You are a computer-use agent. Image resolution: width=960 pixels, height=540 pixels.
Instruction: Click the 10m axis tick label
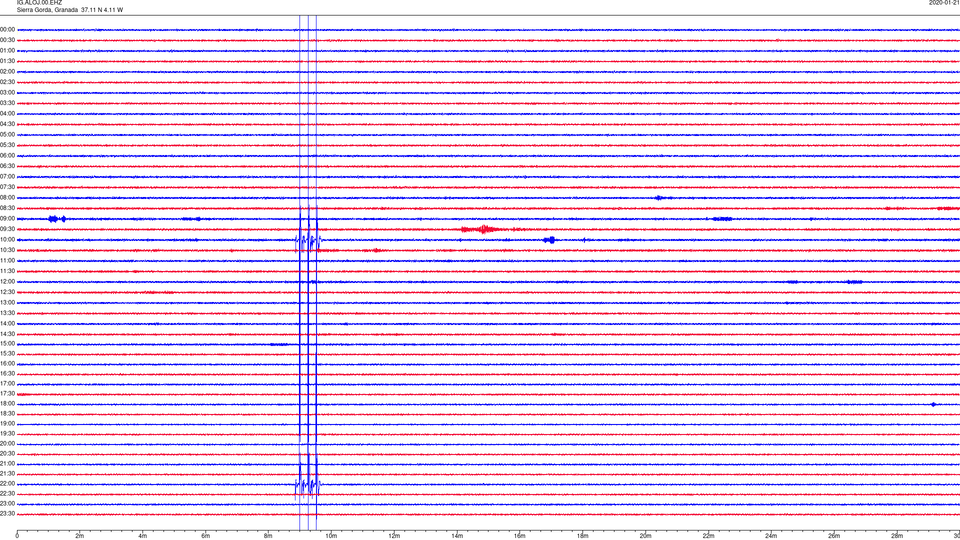[331, 536]
